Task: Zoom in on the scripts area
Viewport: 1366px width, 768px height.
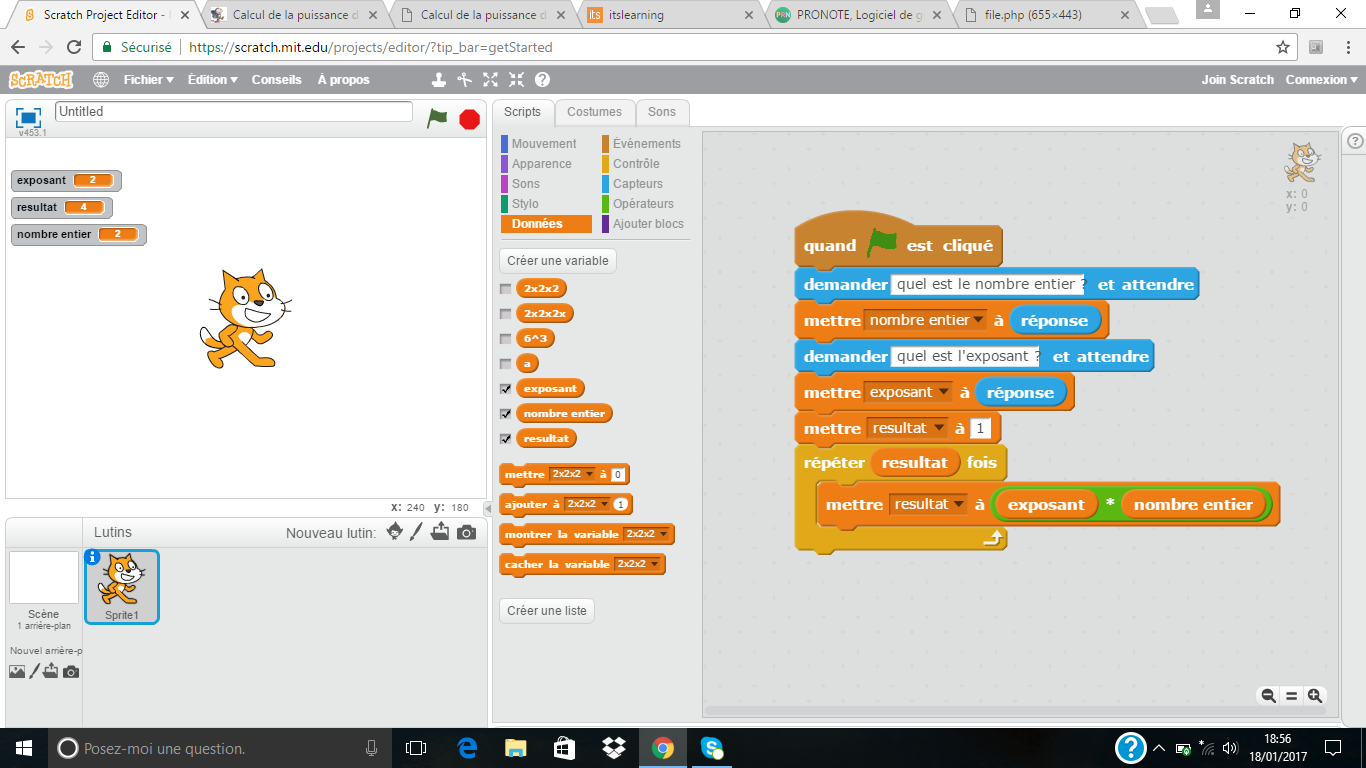Action: 1315,696
